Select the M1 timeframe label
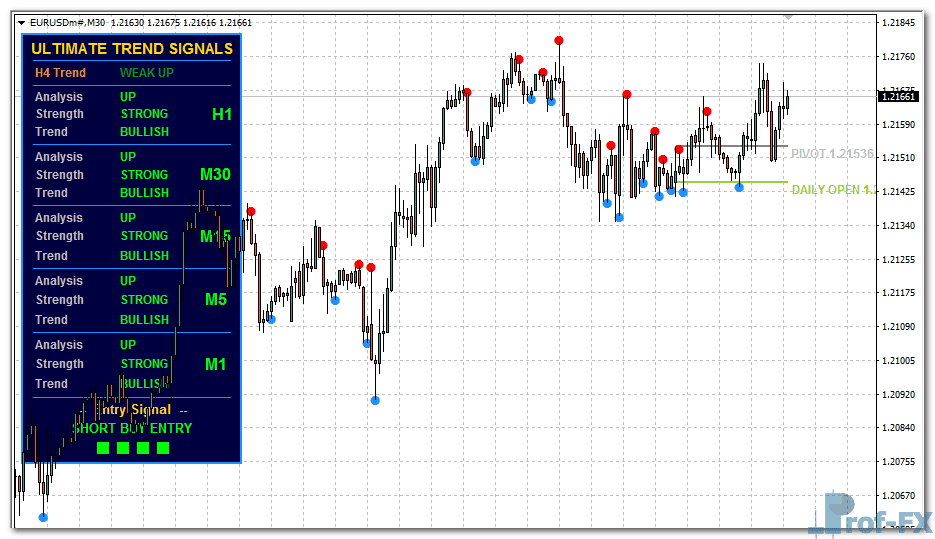 [216, 364]
